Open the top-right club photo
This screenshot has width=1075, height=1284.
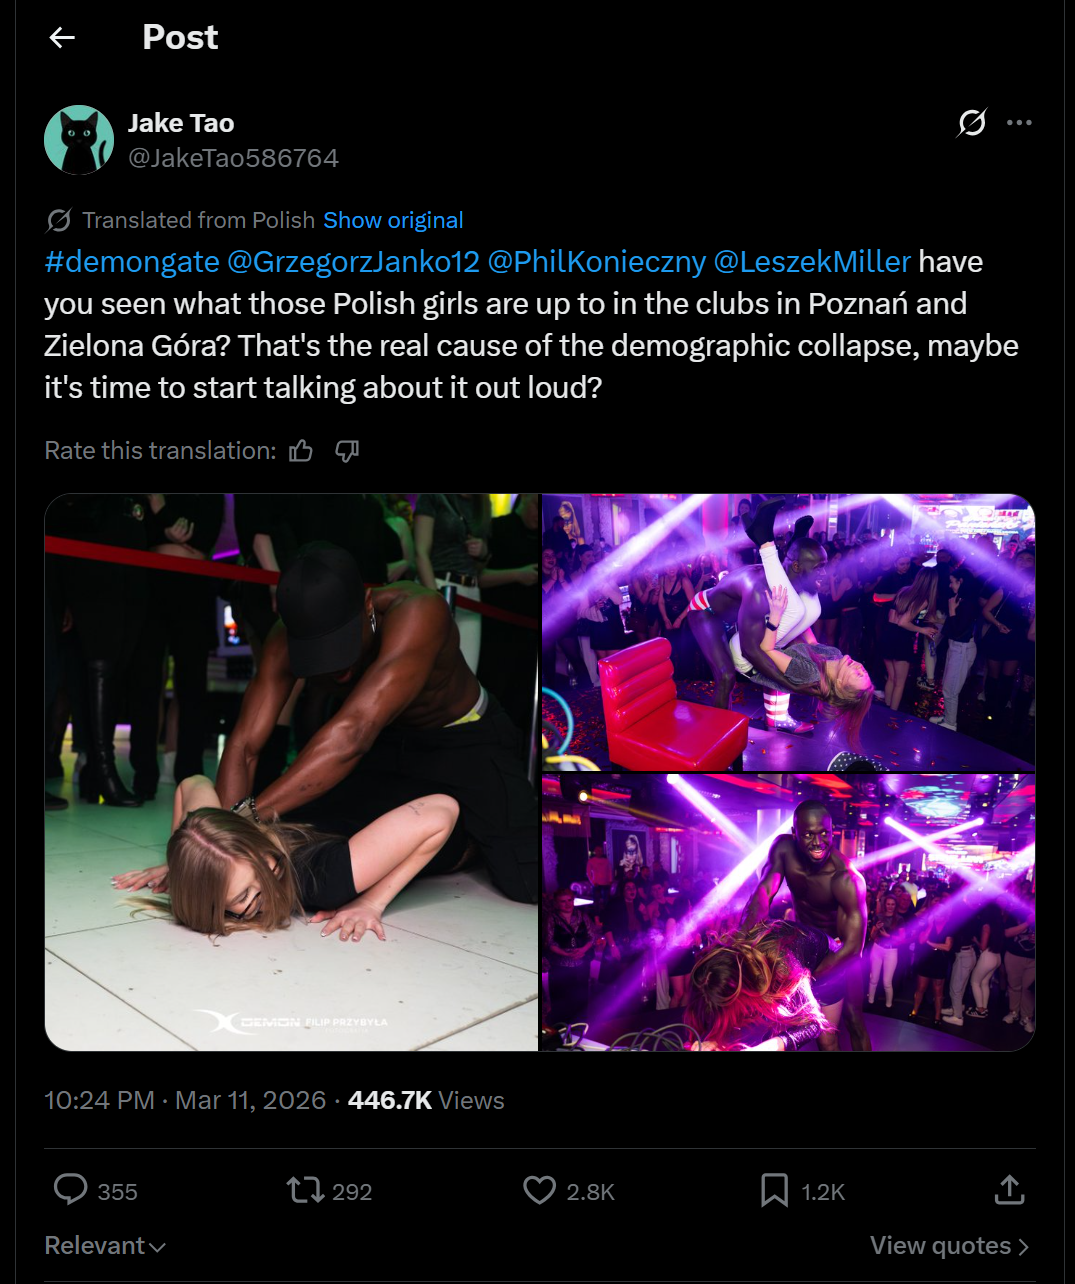coord(788,632)
